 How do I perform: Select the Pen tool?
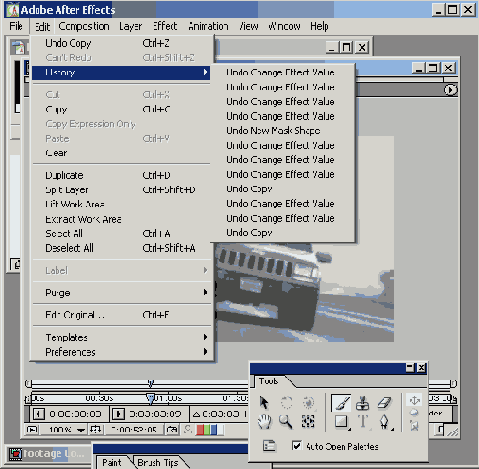click(385, 422)
